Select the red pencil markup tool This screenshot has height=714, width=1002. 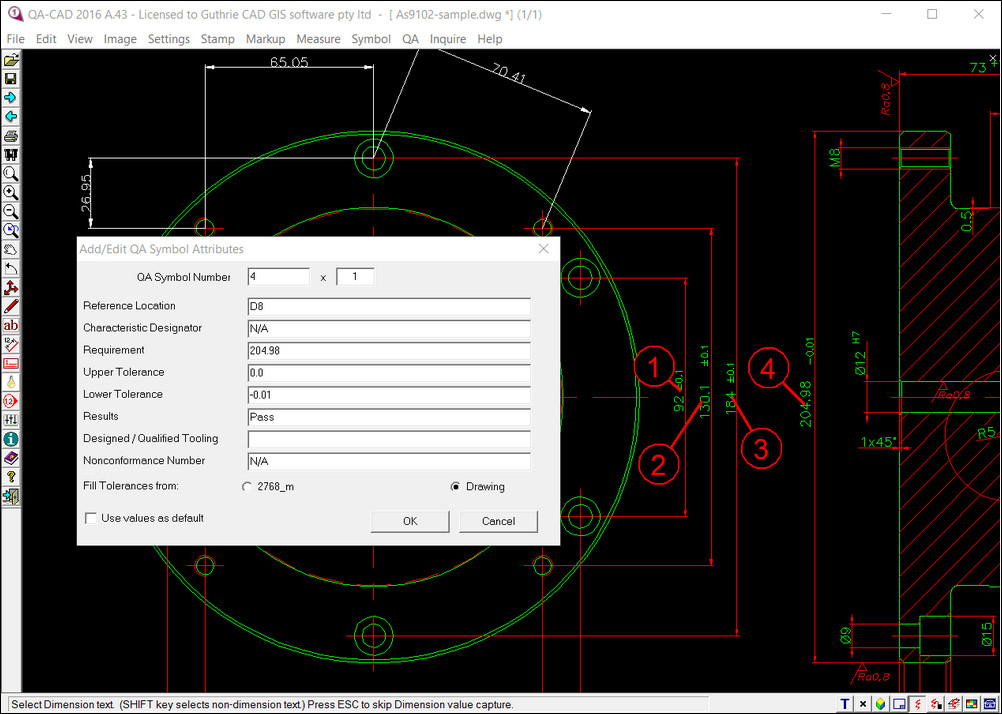(11, 306)
